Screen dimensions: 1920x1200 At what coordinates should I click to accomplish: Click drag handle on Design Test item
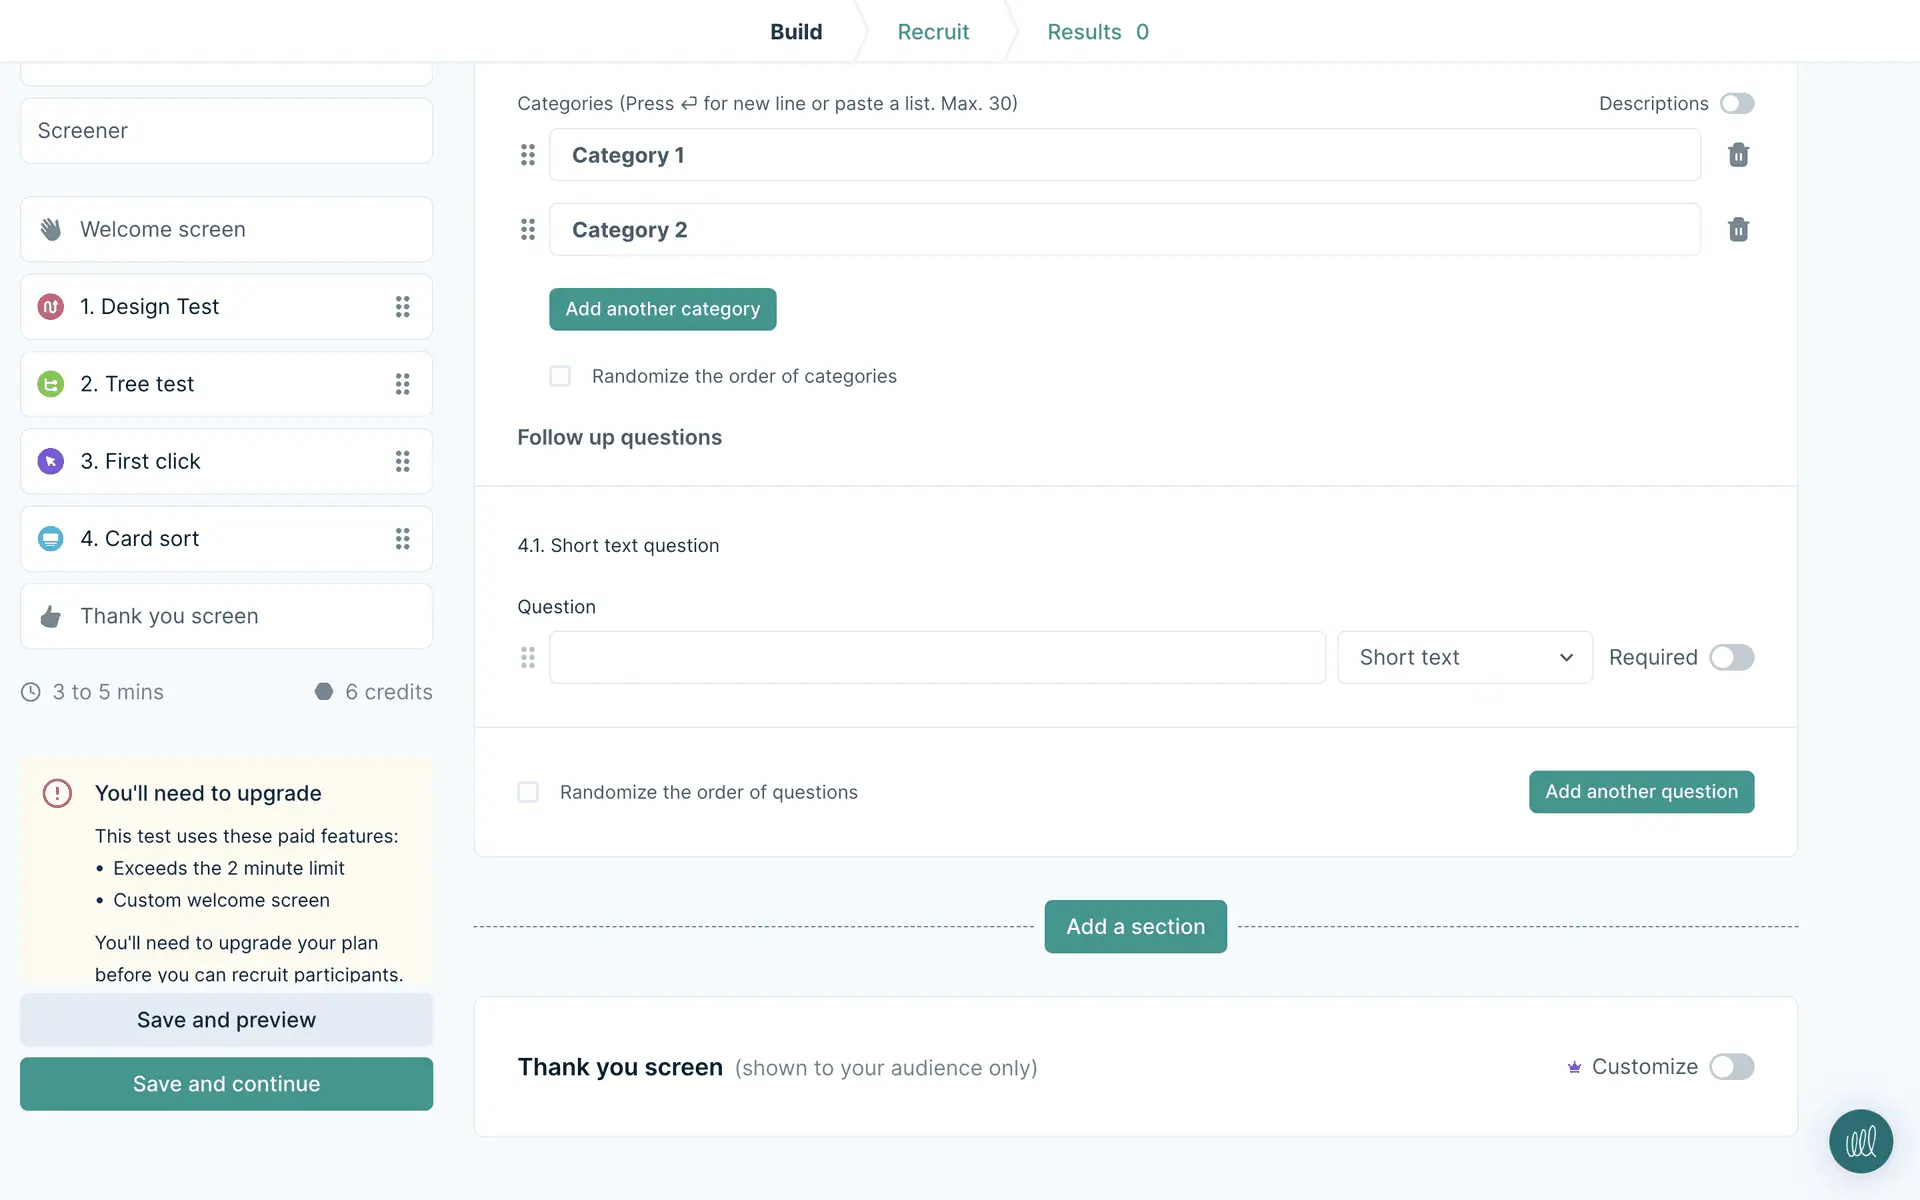click(x=402, y=307)
